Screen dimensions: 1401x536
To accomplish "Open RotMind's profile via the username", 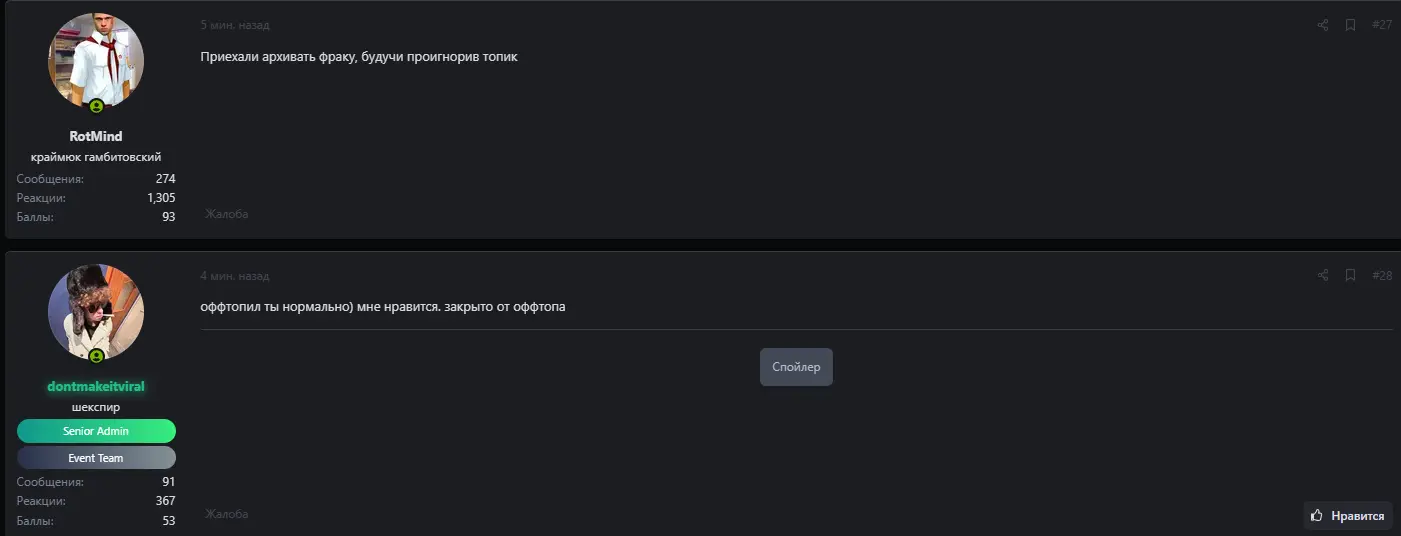I will coord(96,136).
